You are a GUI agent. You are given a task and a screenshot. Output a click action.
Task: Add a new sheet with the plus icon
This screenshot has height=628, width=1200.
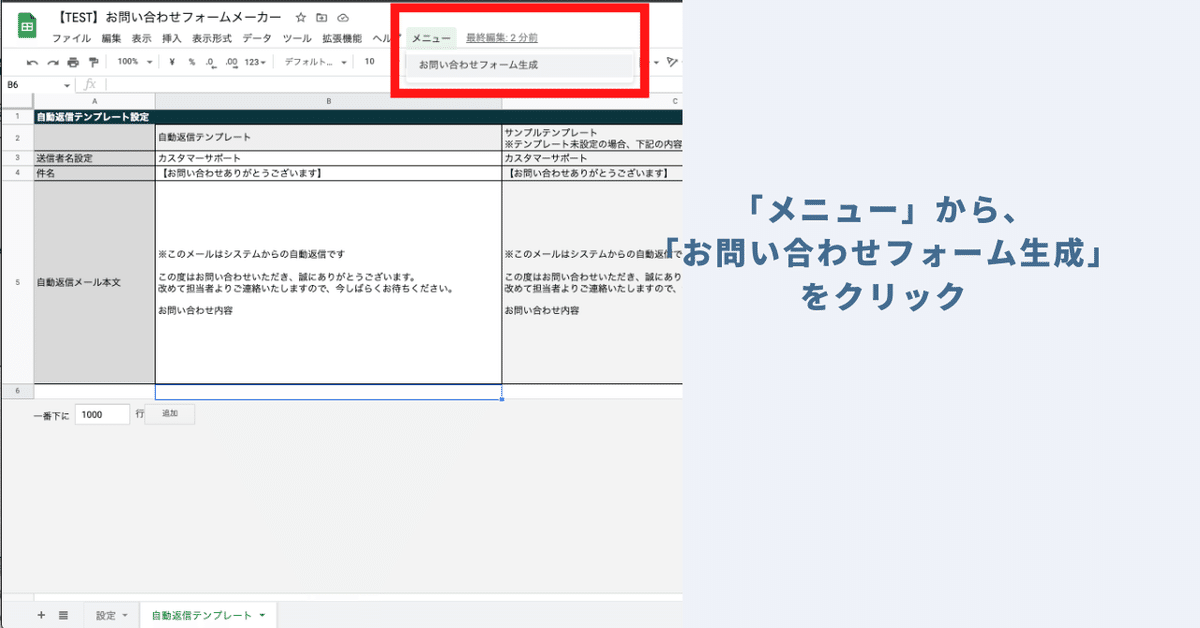point(40,615)
